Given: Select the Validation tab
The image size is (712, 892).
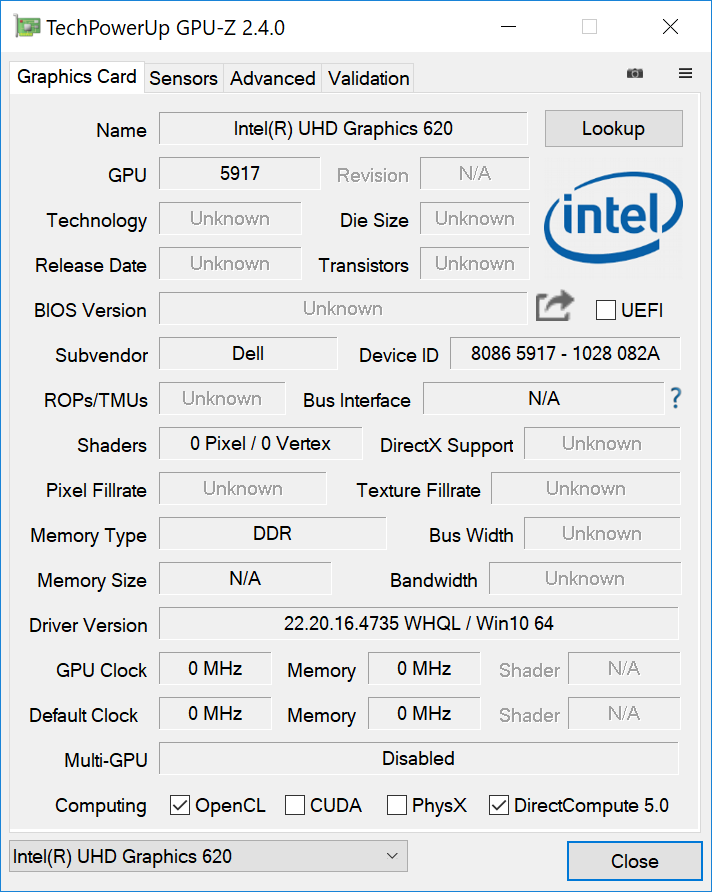Looking at the screenshot, I should pyautogui.click(x=368, y=78).
